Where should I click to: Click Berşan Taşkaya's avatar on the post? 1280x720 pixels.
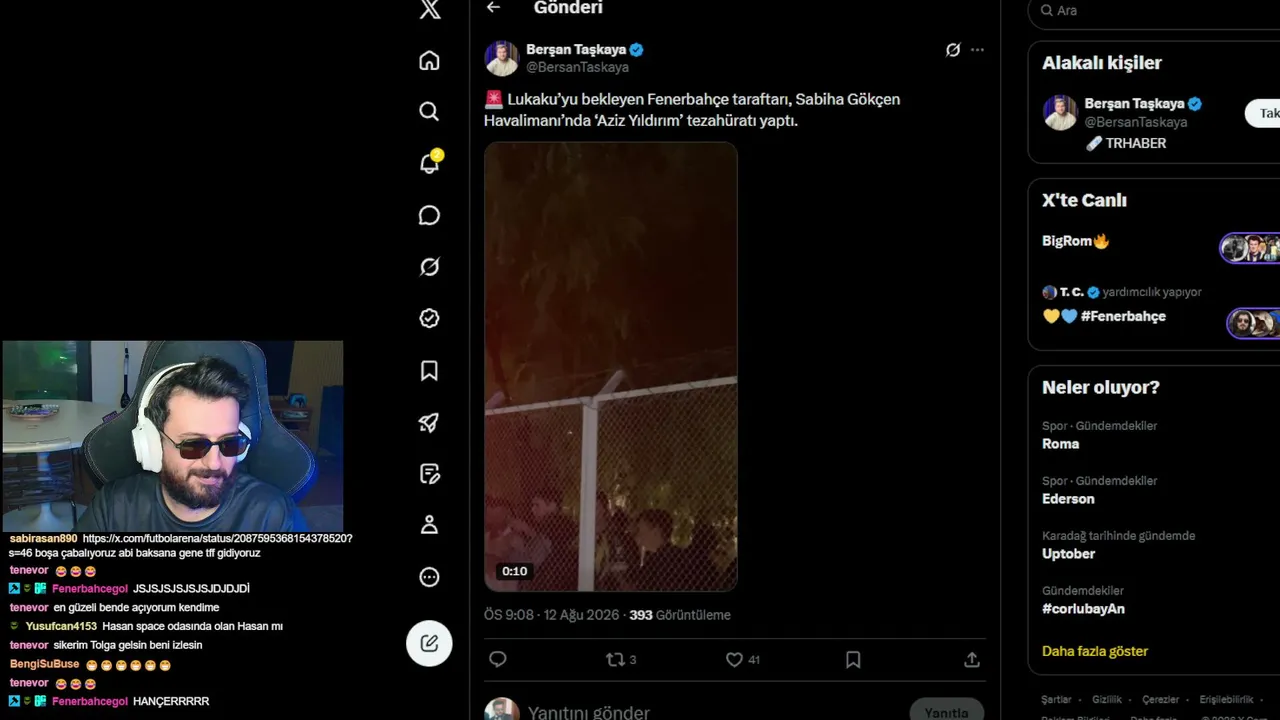pos(502,58)
